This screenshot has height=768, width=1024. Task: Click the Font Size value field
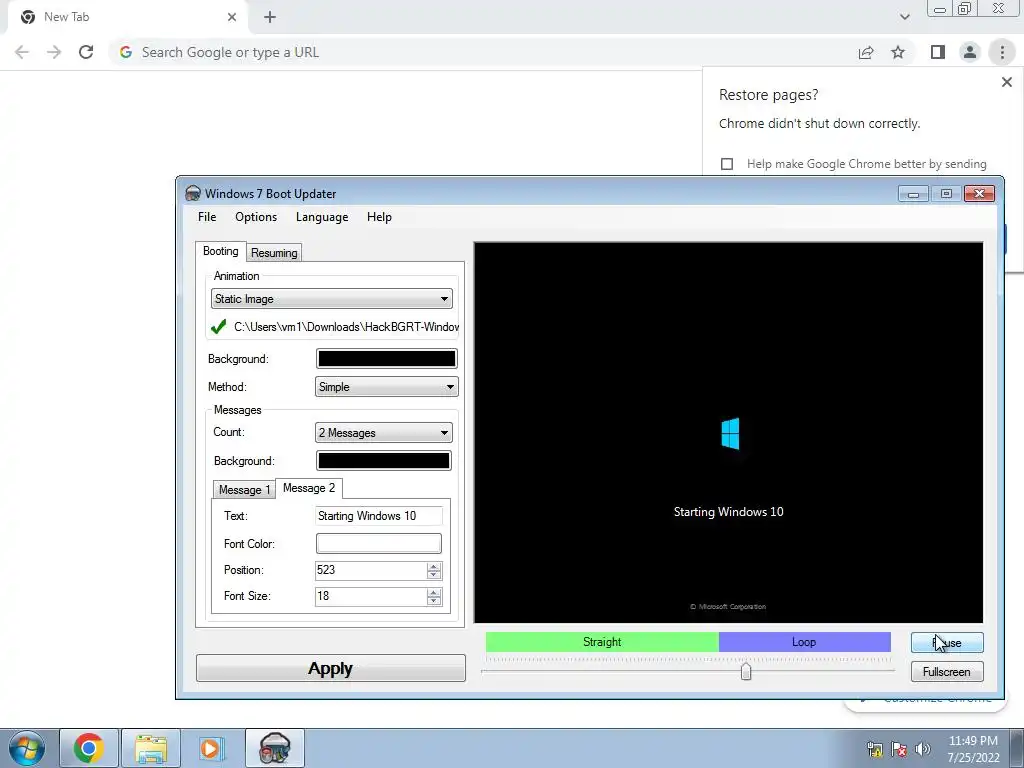(x=370, y=596)
